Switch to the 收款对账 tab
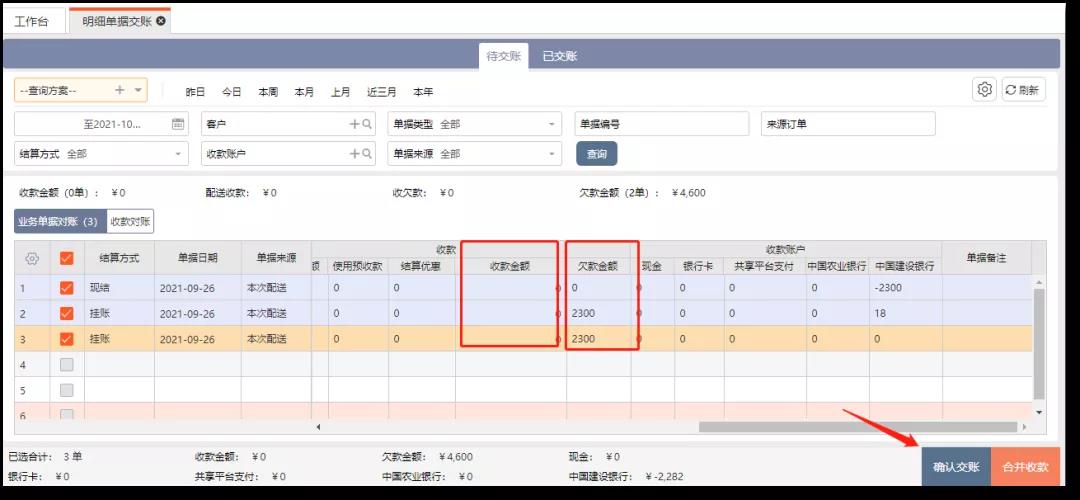This screenshot has width=1080, height=500. pyautogui.click(x=130, y=222)
